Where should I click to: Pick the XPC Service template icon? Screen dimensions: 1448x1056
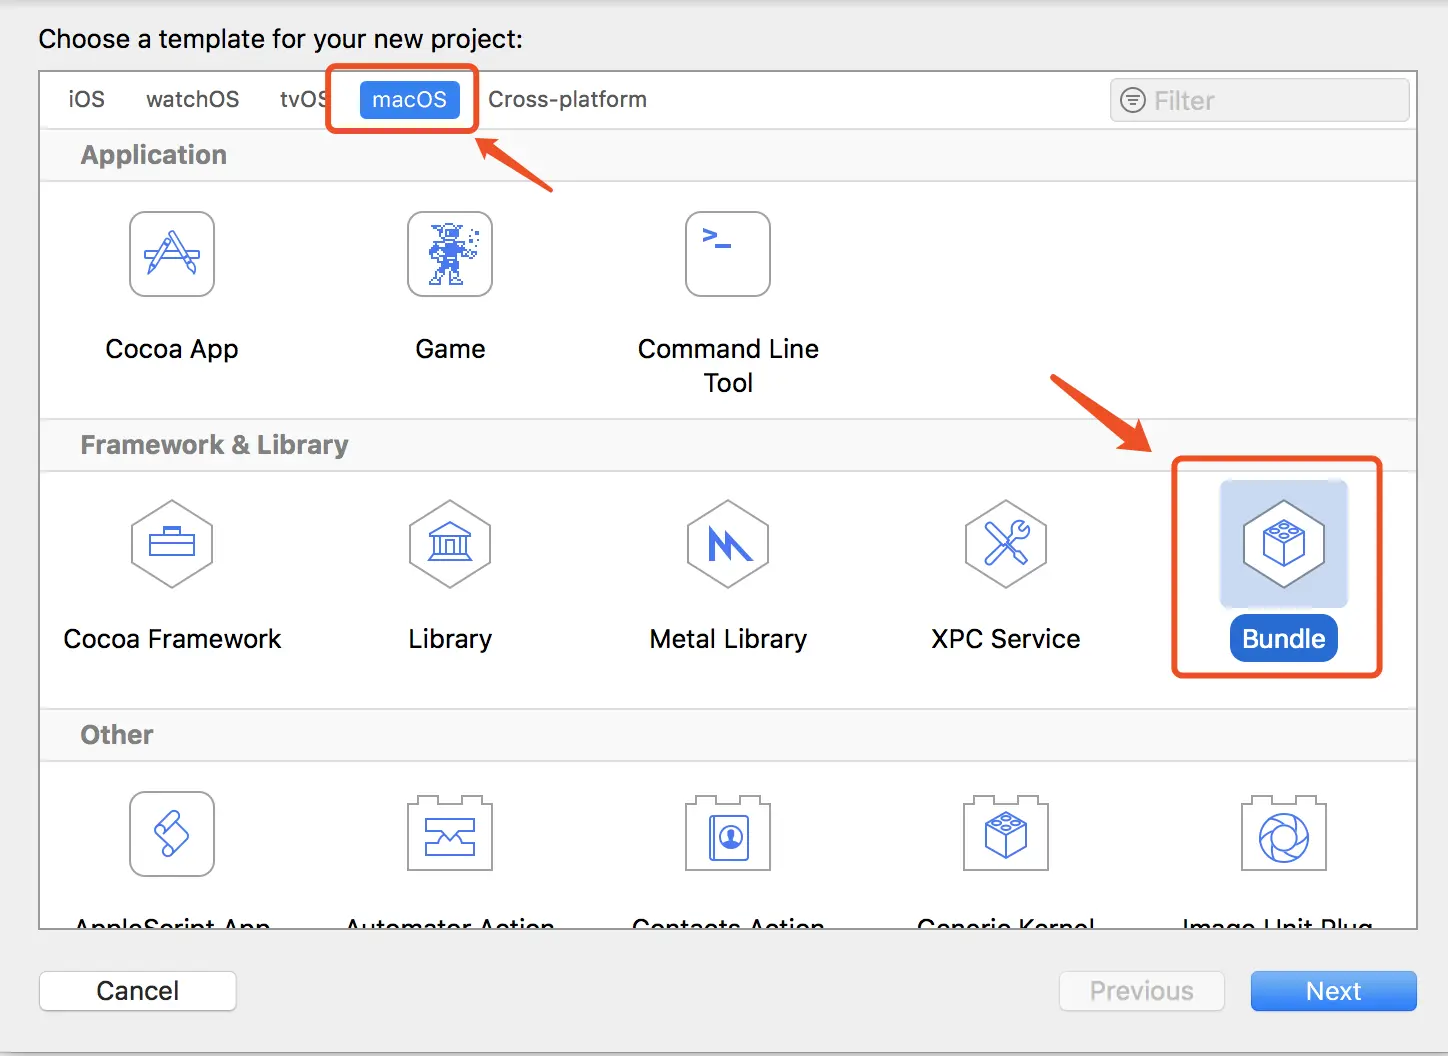[1006, 544]
